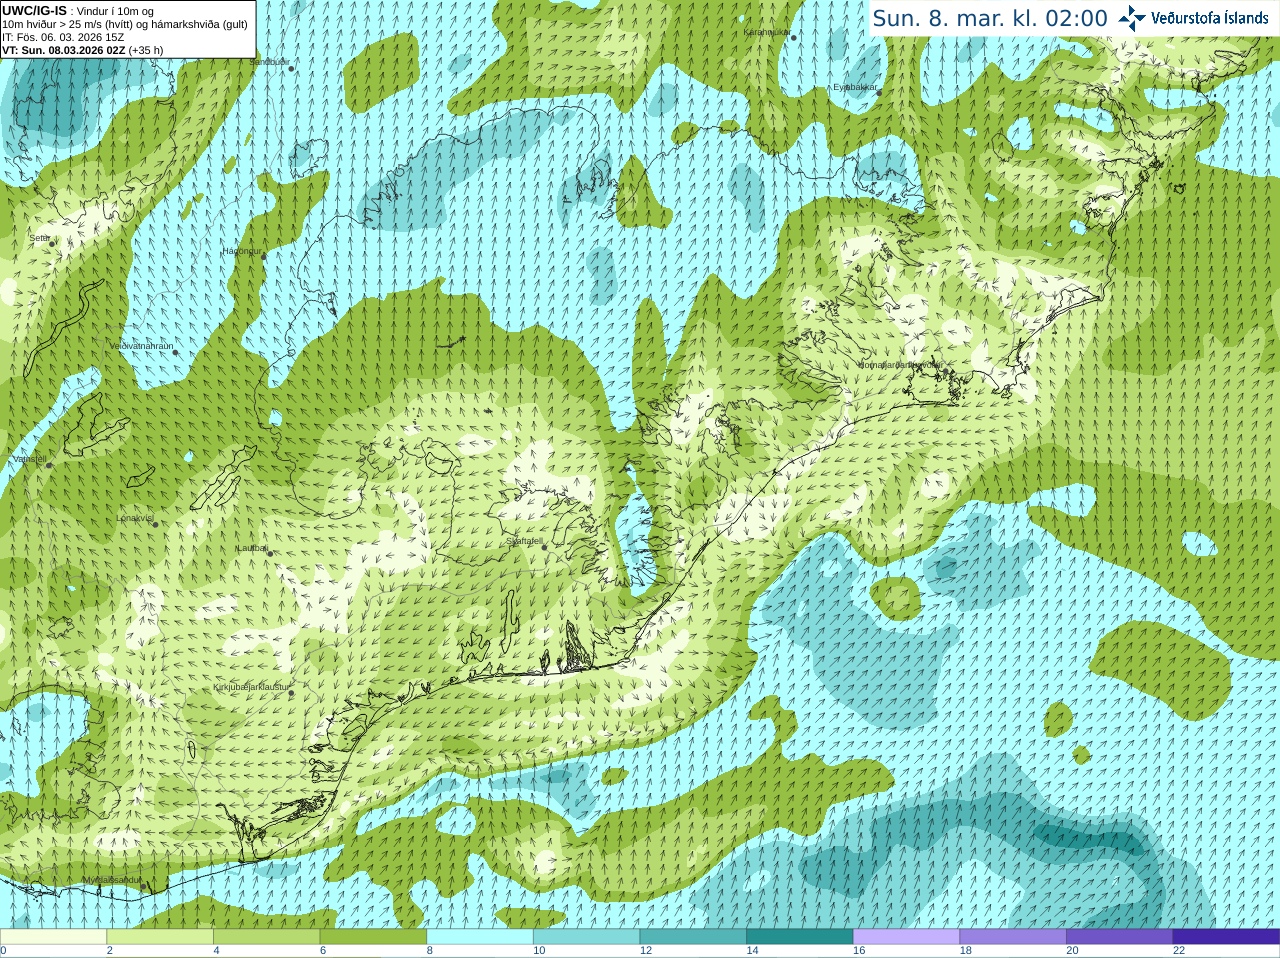Select the 6–8 m/s legend color swatch

point(373,937)
